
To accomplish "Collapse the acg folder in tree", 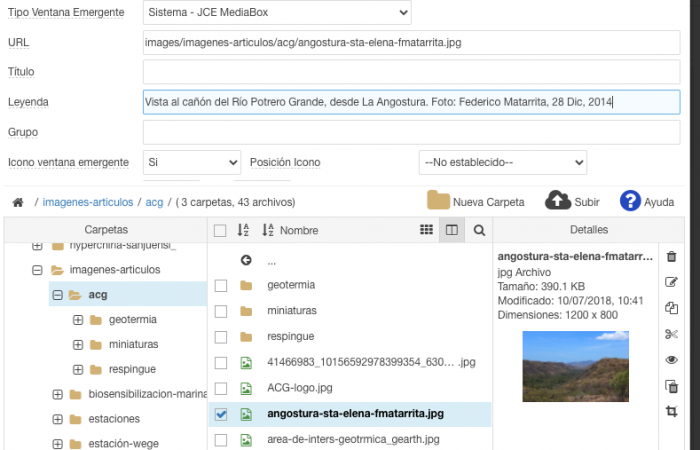I will pos(57,295).
